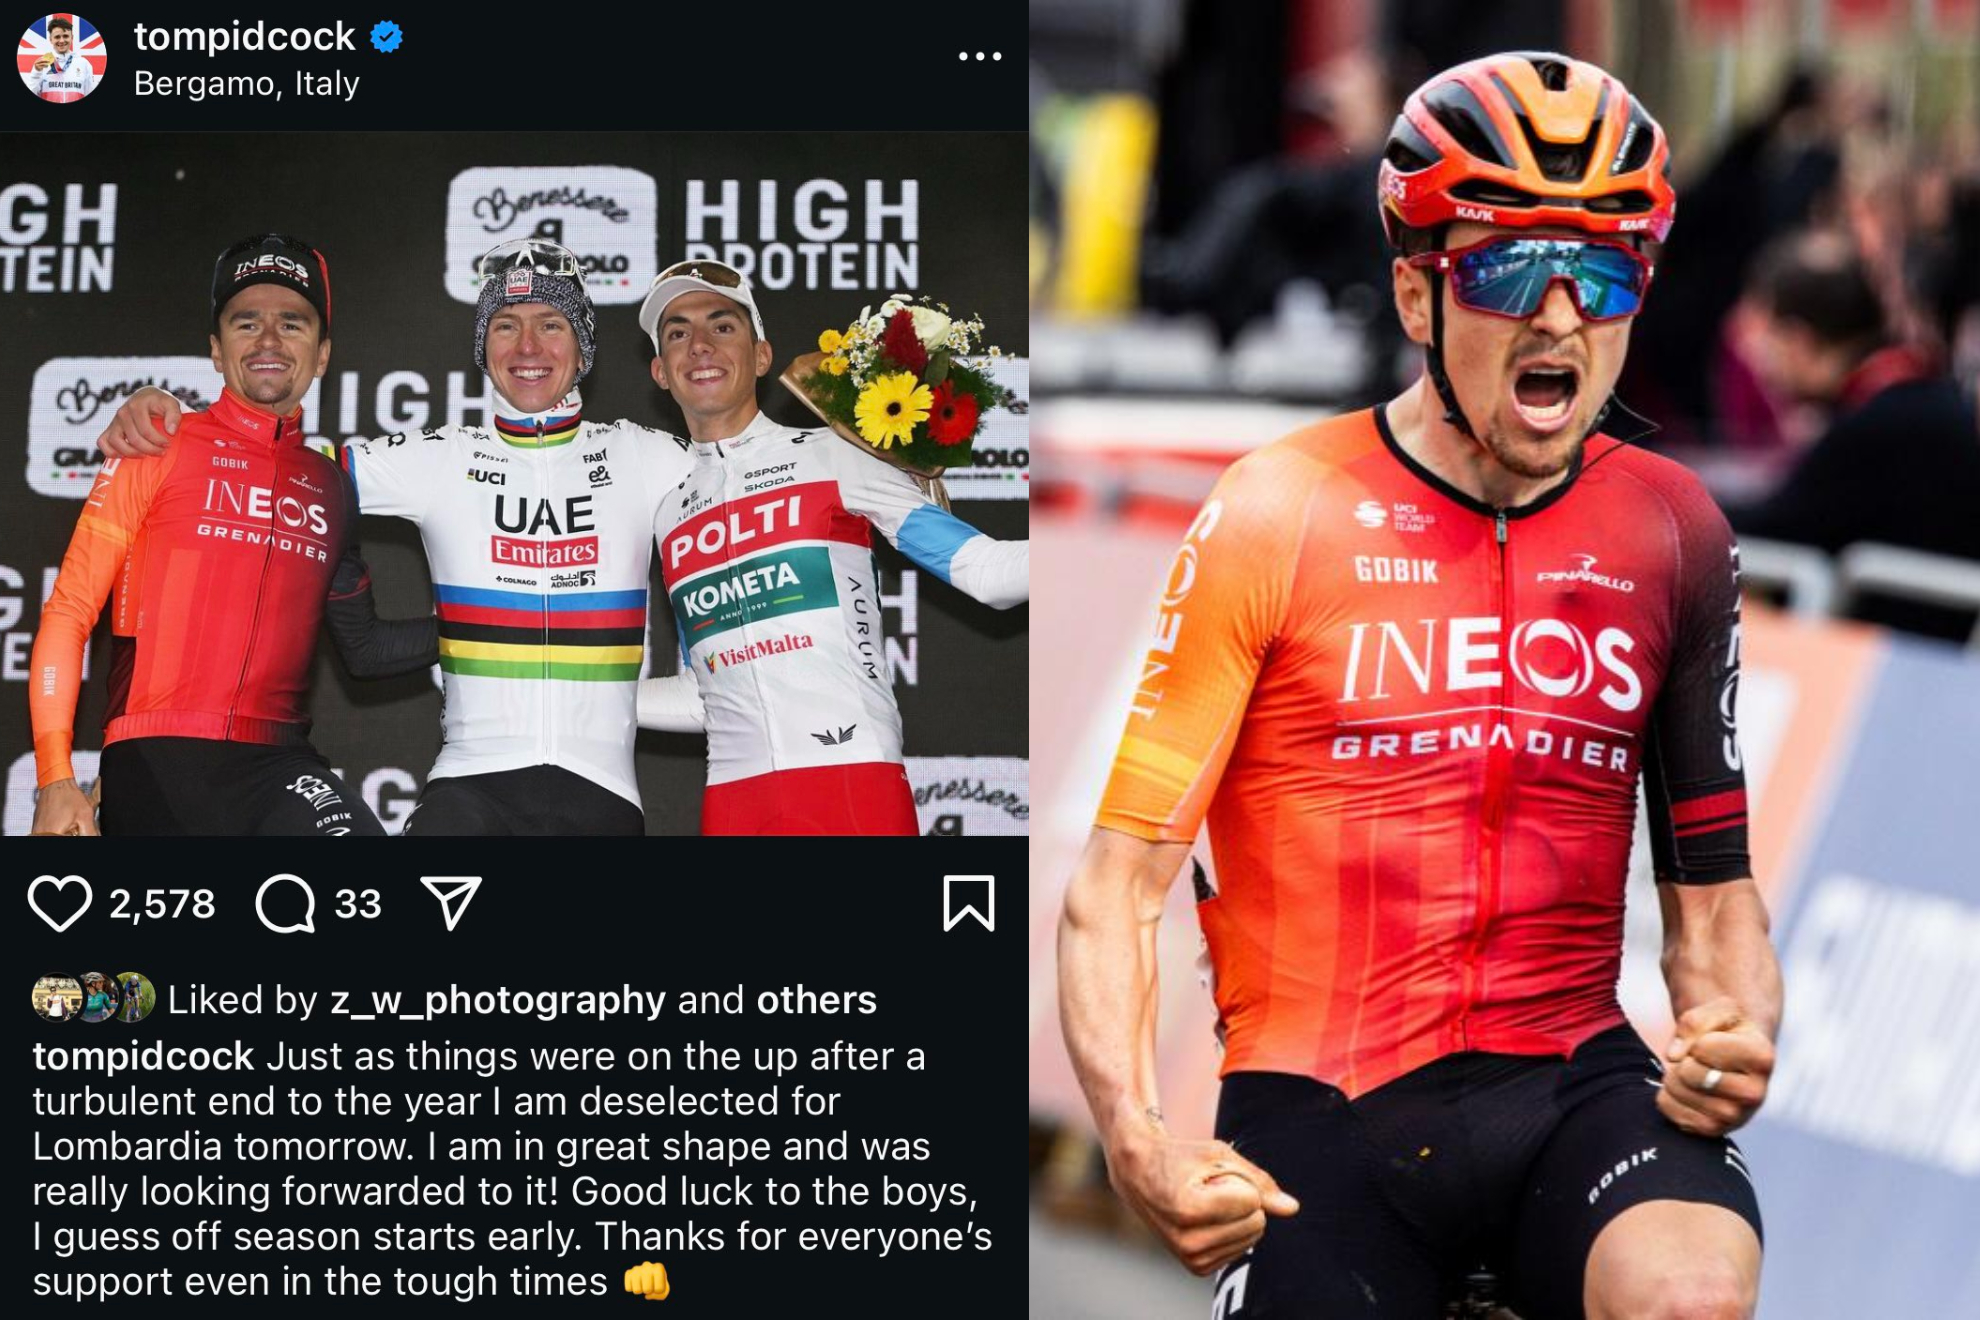This screenshot has width=1980, height=1320.
Task: Click the first liker avatar
Action: click(x=55, y=997)
